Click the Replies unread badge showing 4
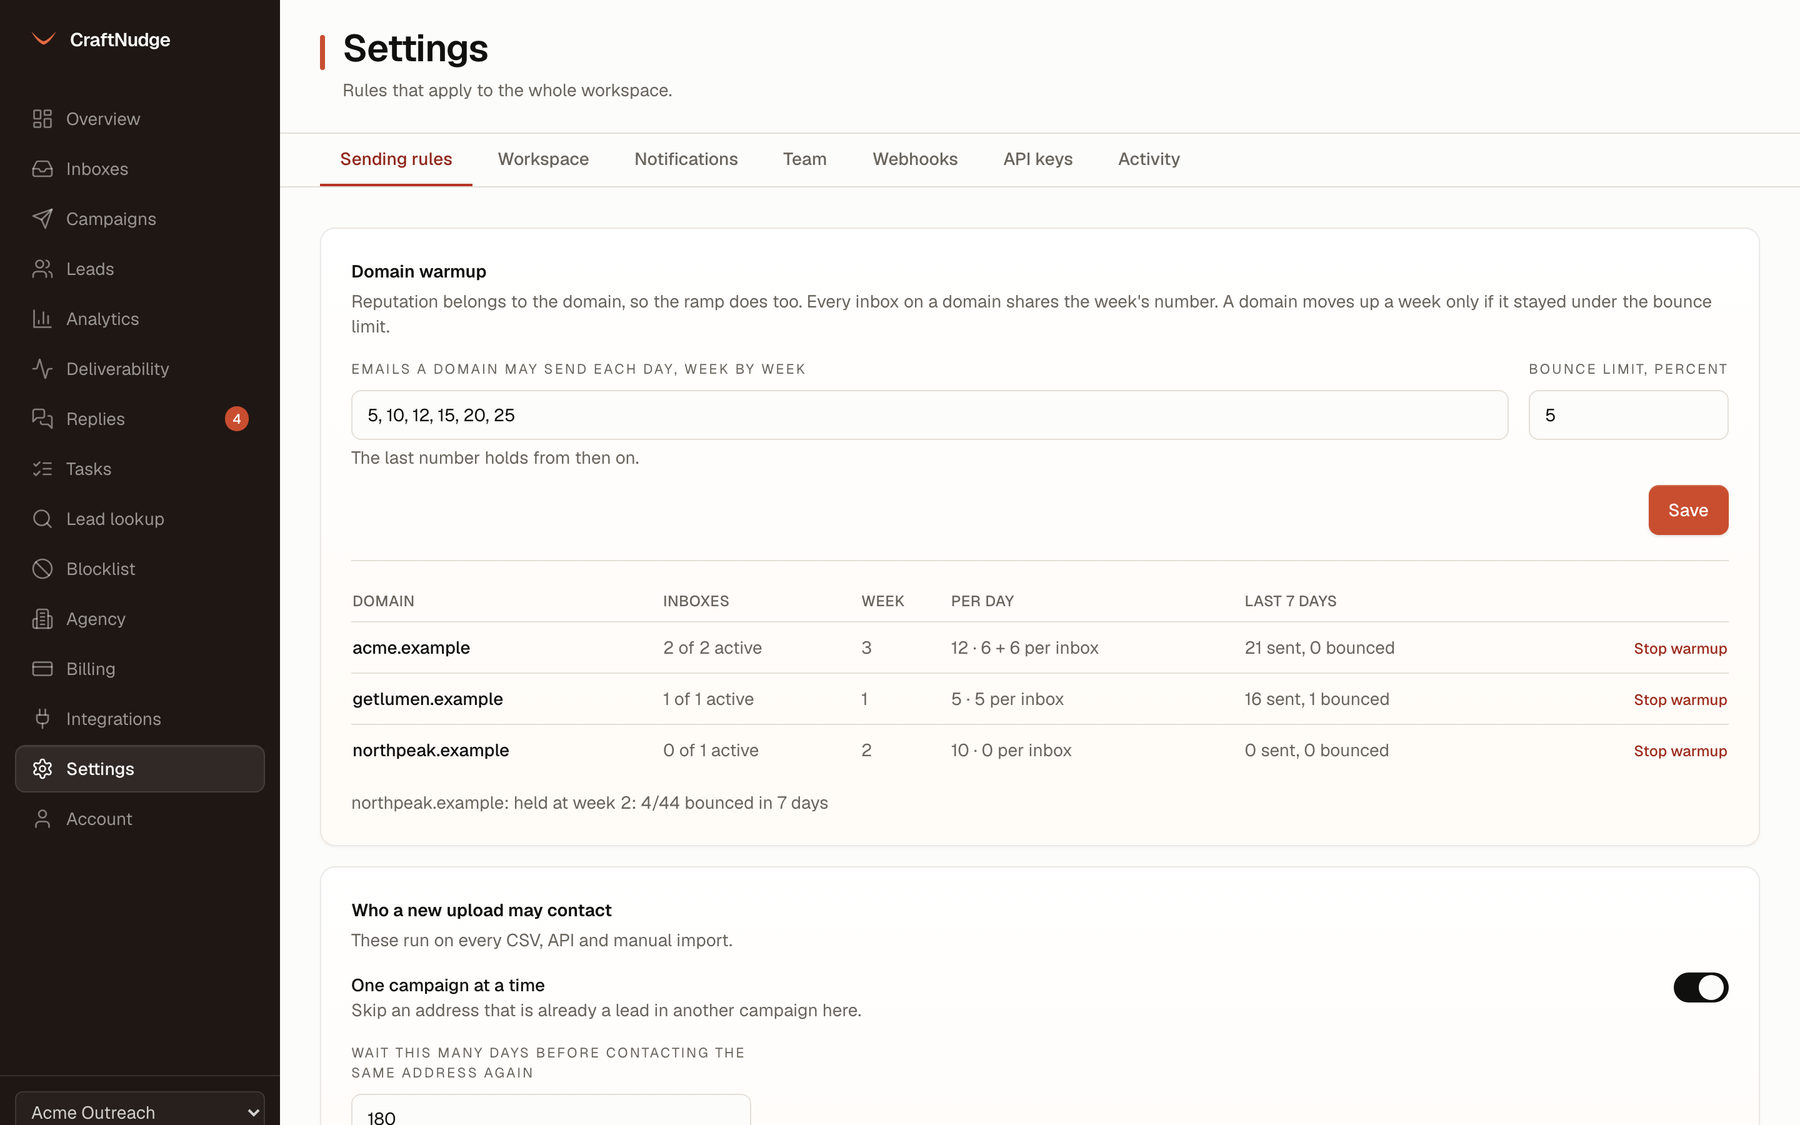1800x1125 pixels. [237, 419]
